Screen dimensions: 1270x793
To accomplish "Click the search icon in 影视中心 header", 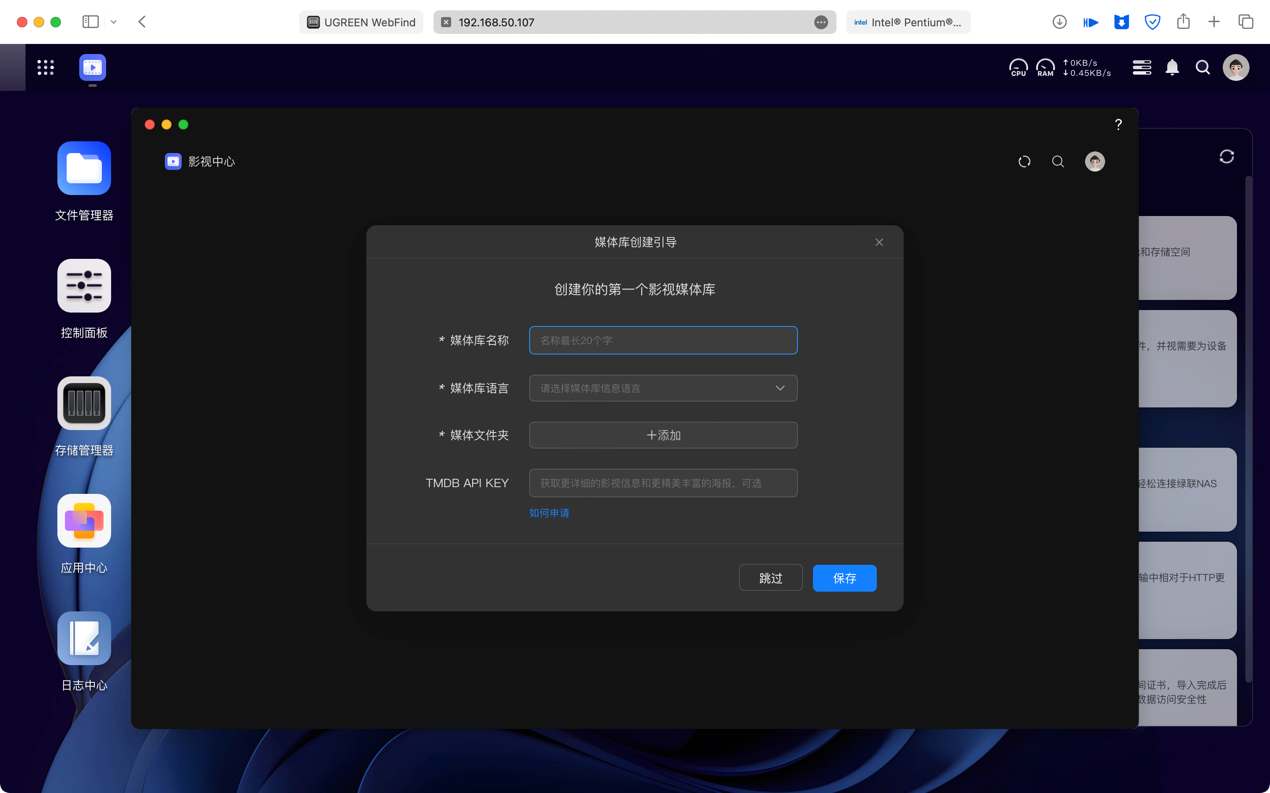I will pyautogui.click(x=1058, y=161).
